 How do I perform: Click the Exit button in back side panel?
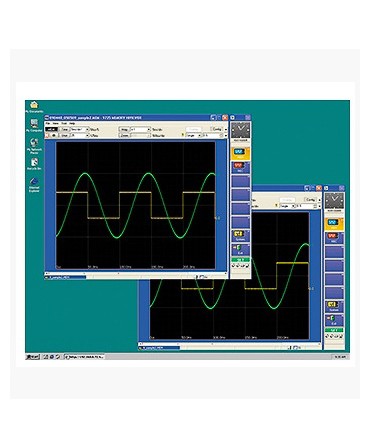tap(334, 320)
